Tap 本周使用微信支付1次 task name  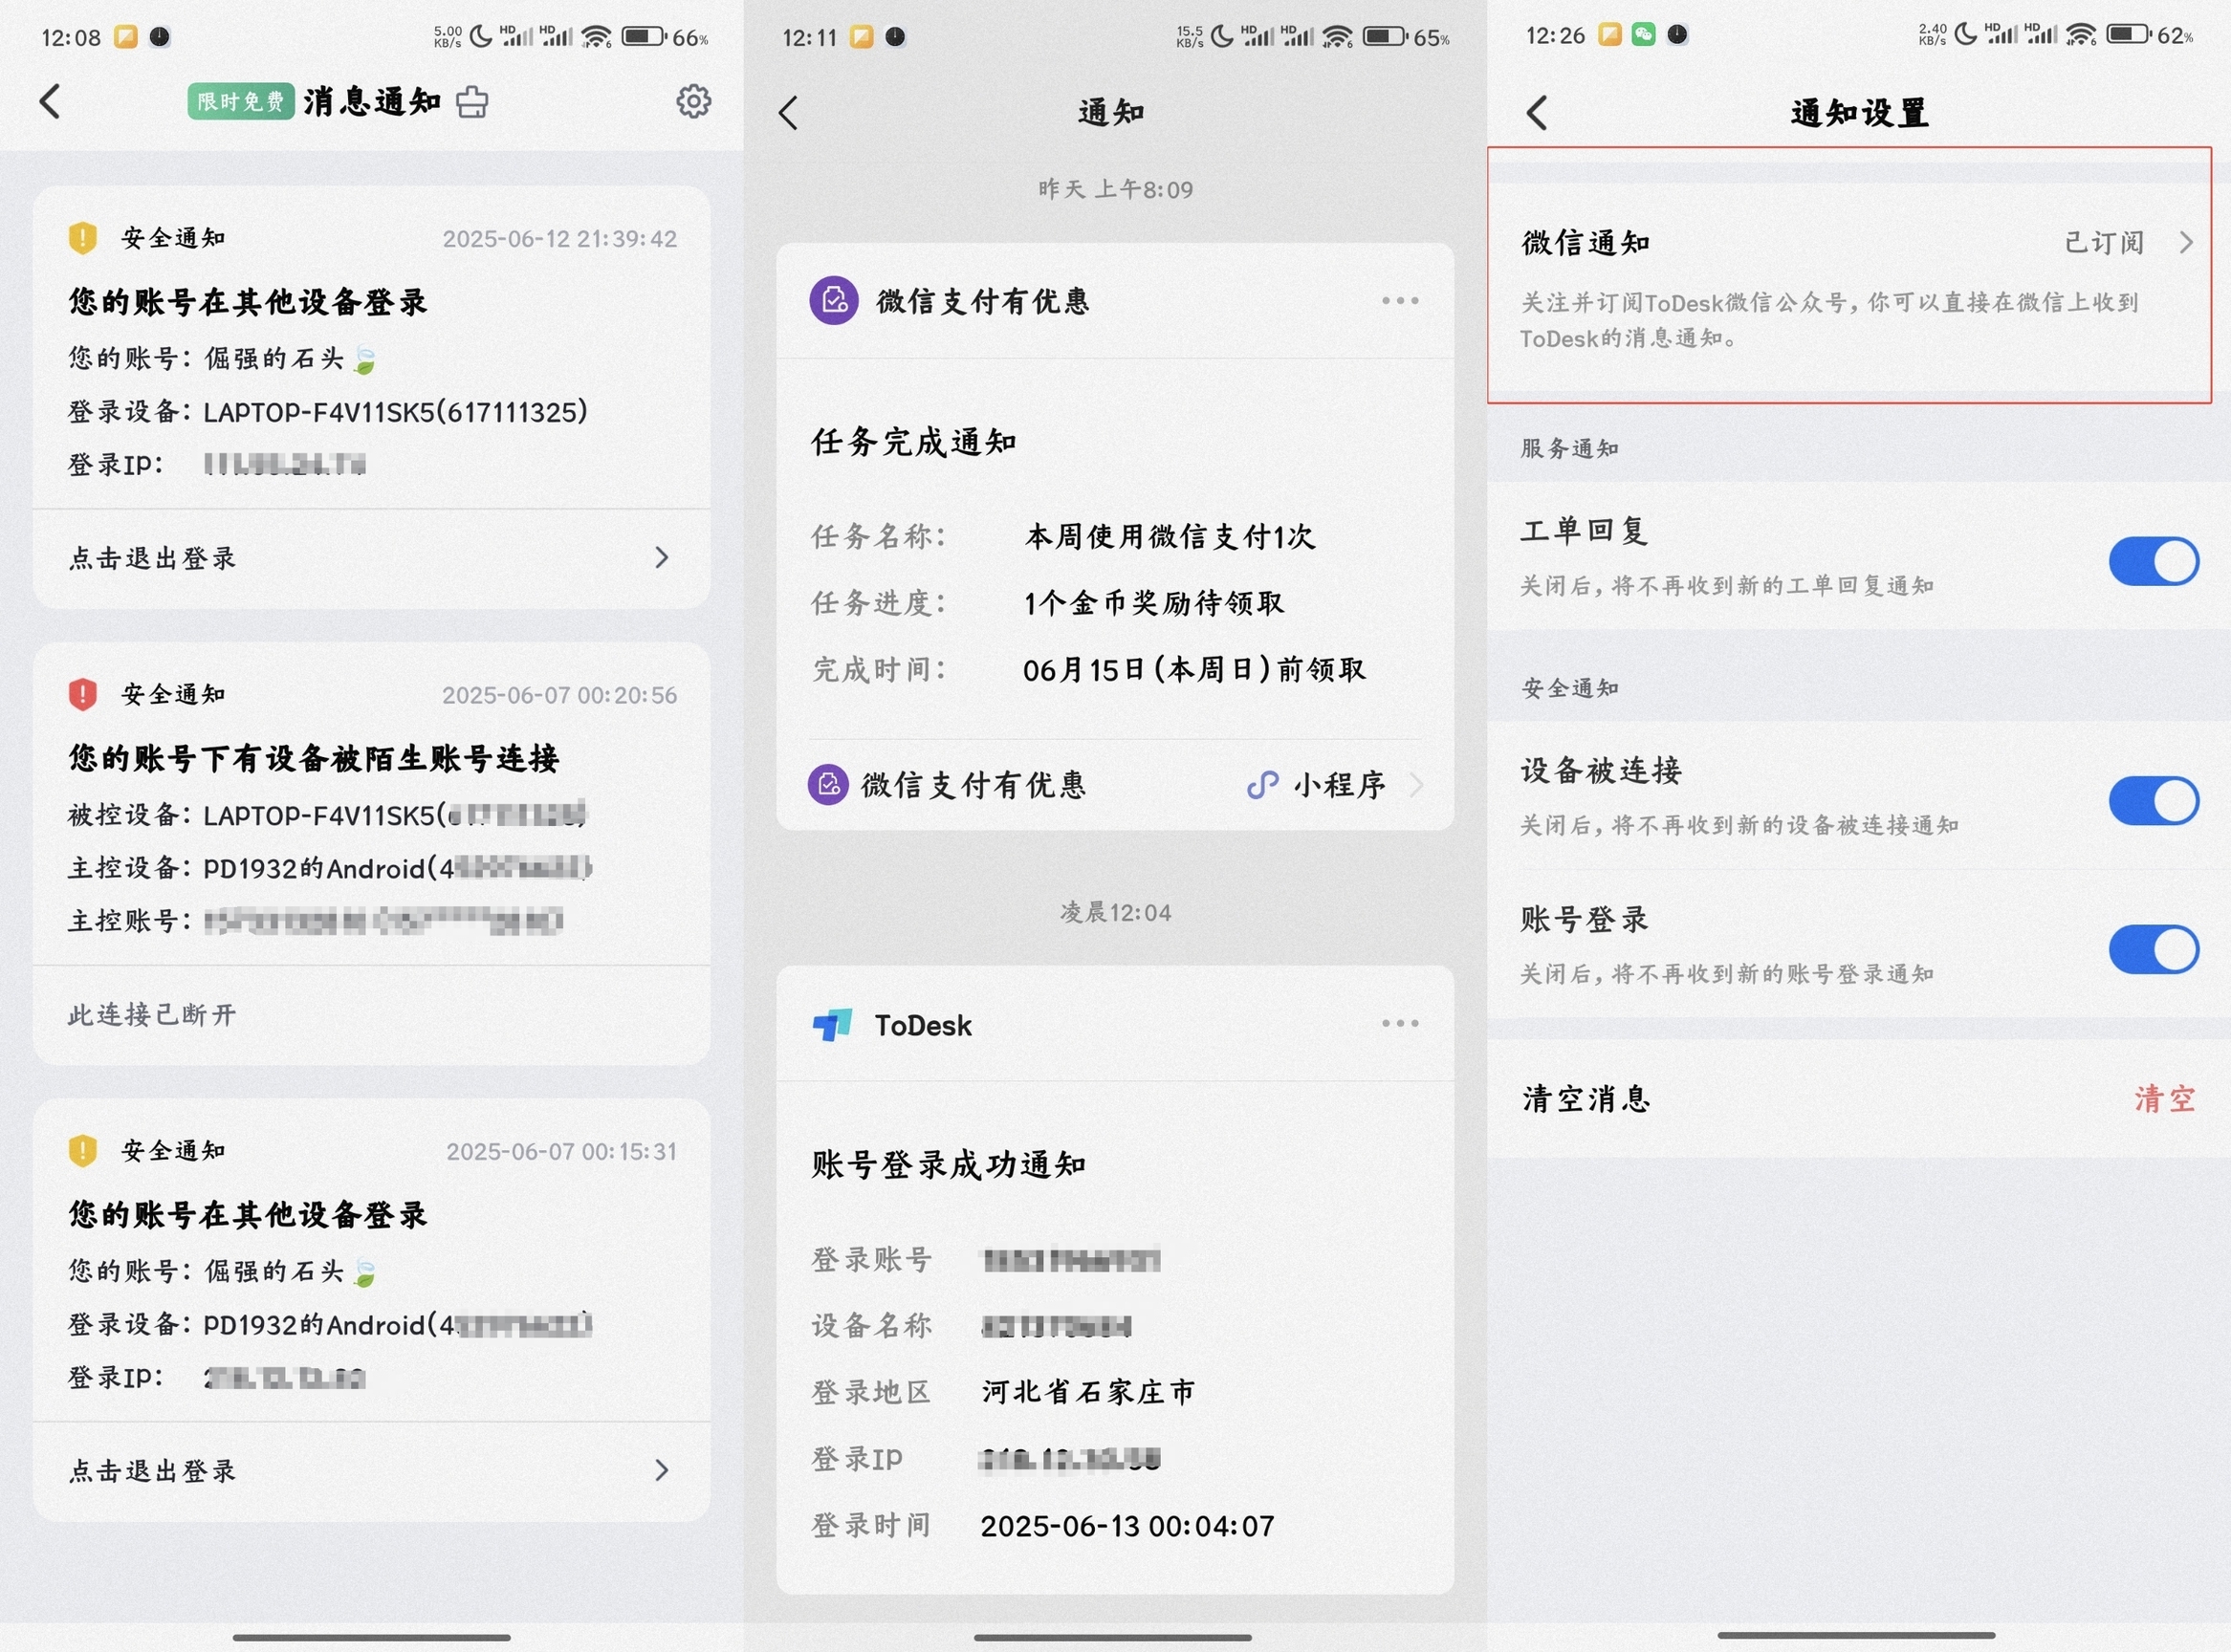[x=1170, y=536]
